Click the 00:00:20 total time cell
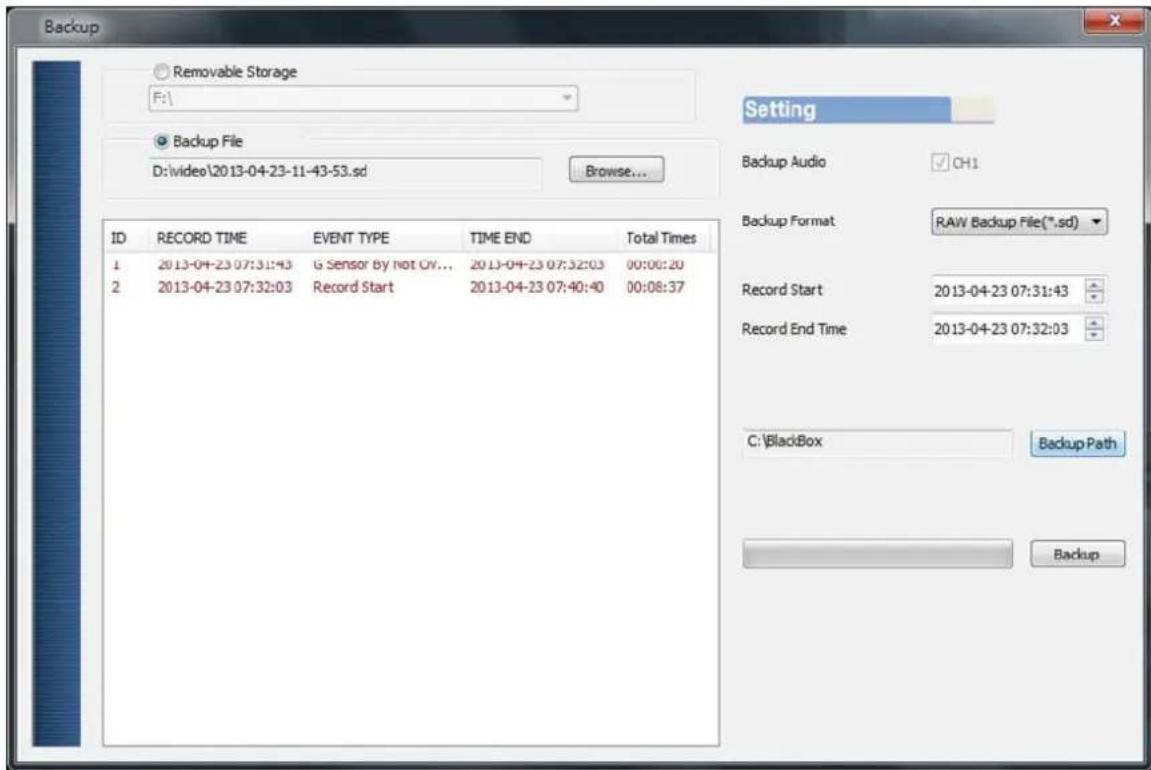1151x770 pixels. click(x=656, y=264)
